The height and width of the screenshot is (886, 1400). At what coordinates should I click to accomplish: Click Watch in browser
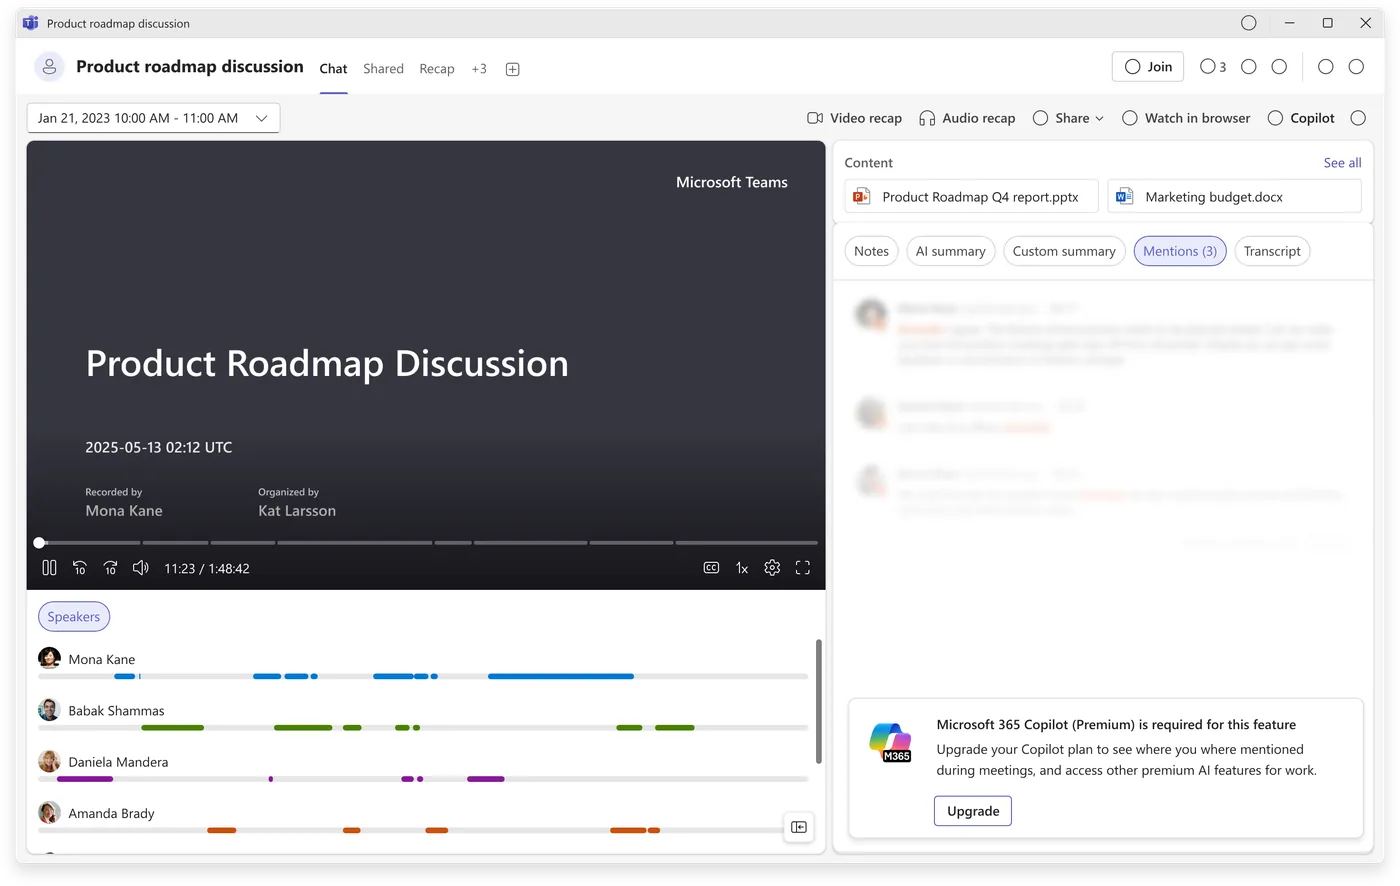pyautogui.click(x=1186, y=118)
